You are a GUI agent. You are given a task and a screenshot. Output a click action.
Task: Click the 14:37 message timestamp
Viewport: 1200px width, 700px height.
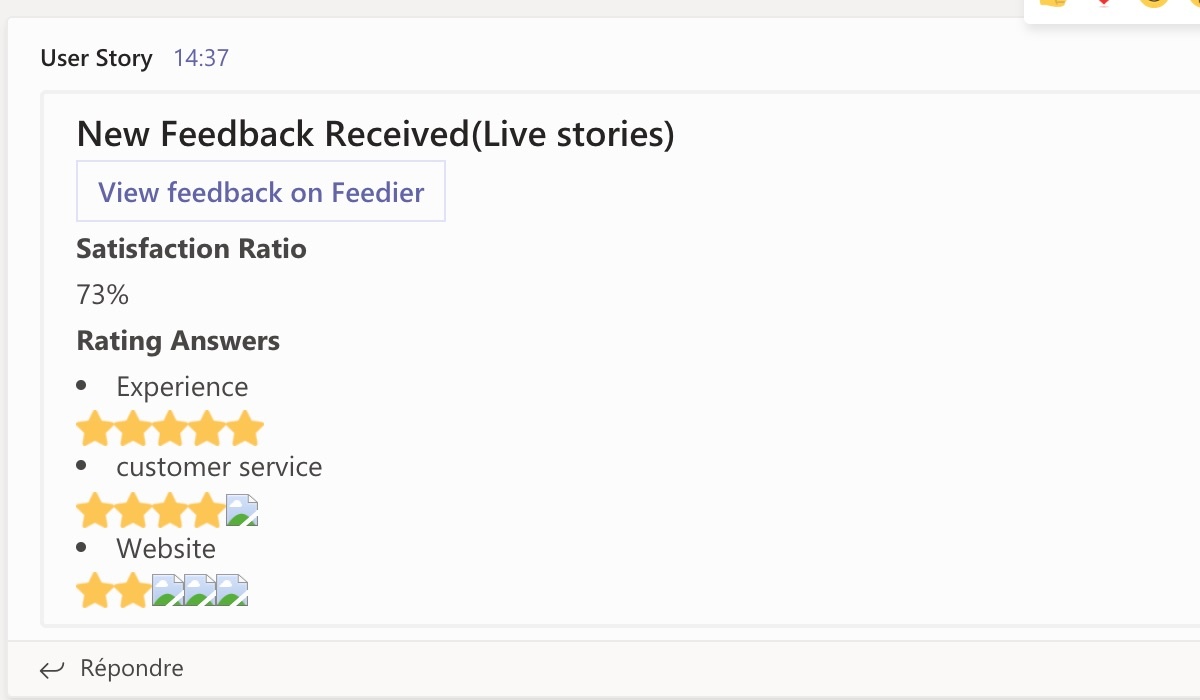tap(201, 58)
